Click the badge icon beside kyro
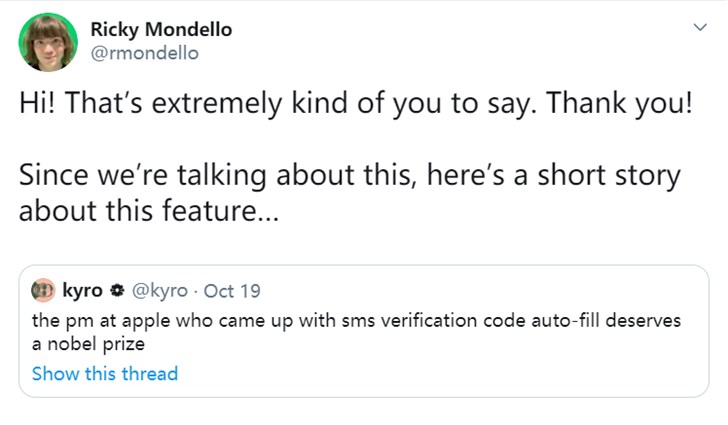Viewport: 728px width, 425px height. 115,291
